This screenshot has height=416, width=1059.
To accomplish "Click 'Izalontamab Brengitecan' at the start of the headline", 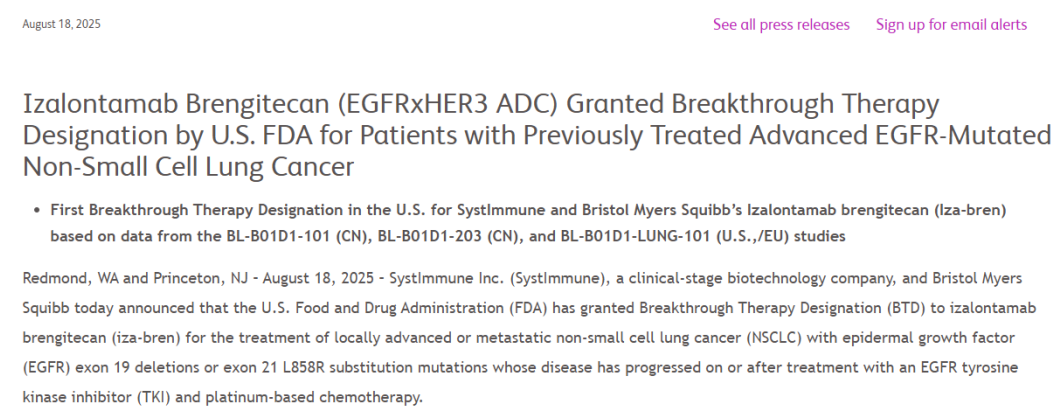I will click(x=175, y=105).
